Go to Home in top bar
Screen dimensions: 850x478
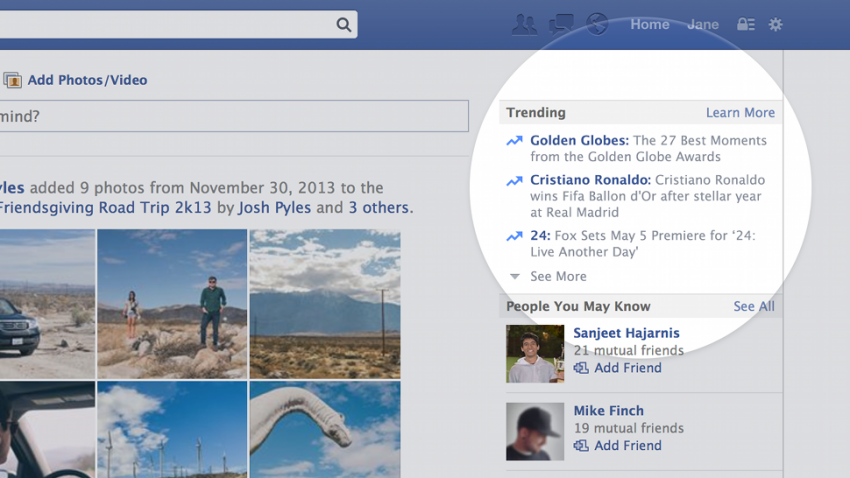click(650, 24)
